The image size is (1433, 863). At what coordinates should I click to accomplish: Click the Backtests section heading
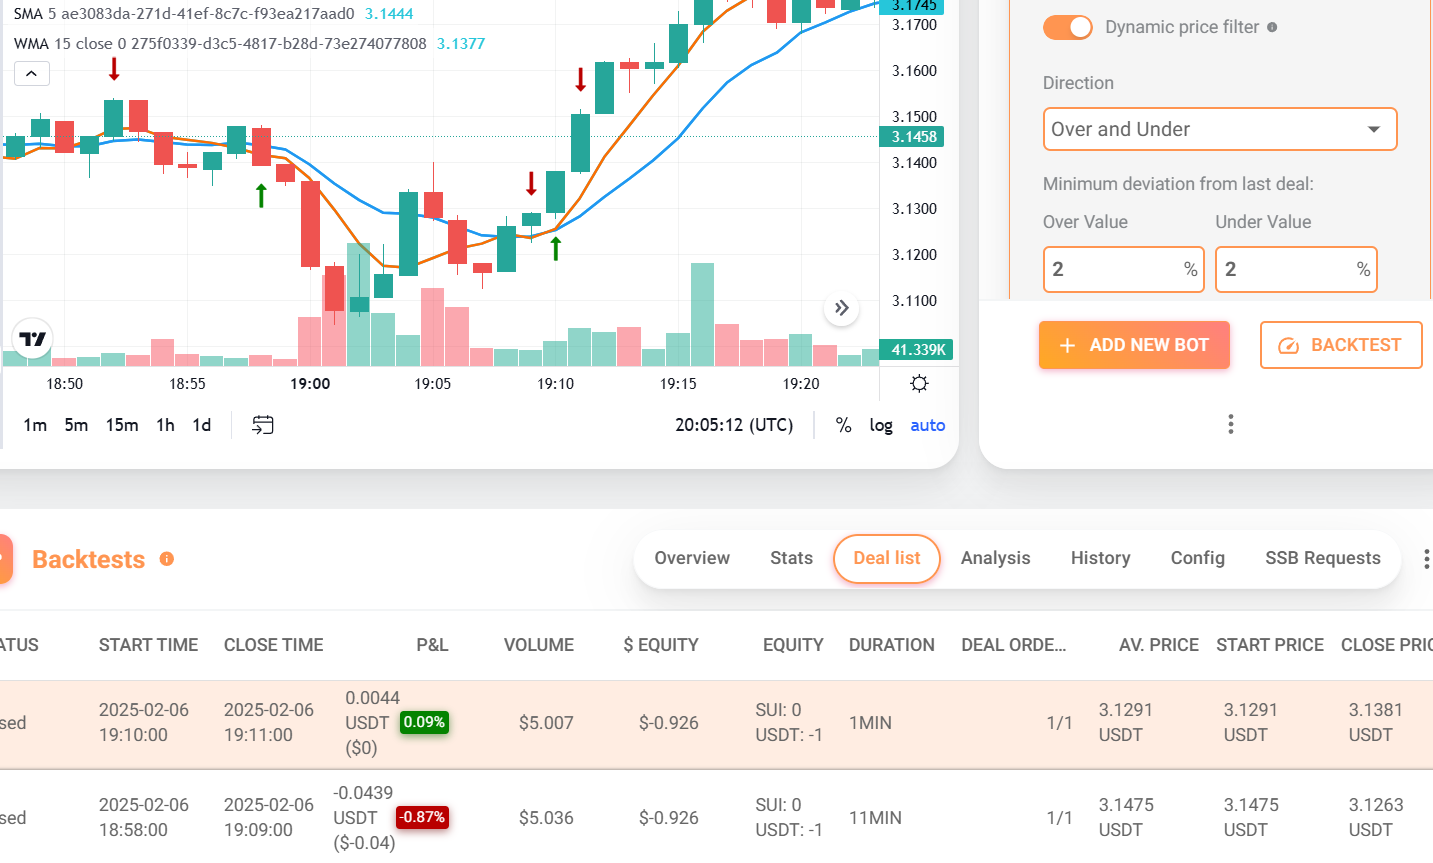pos(89,559)
